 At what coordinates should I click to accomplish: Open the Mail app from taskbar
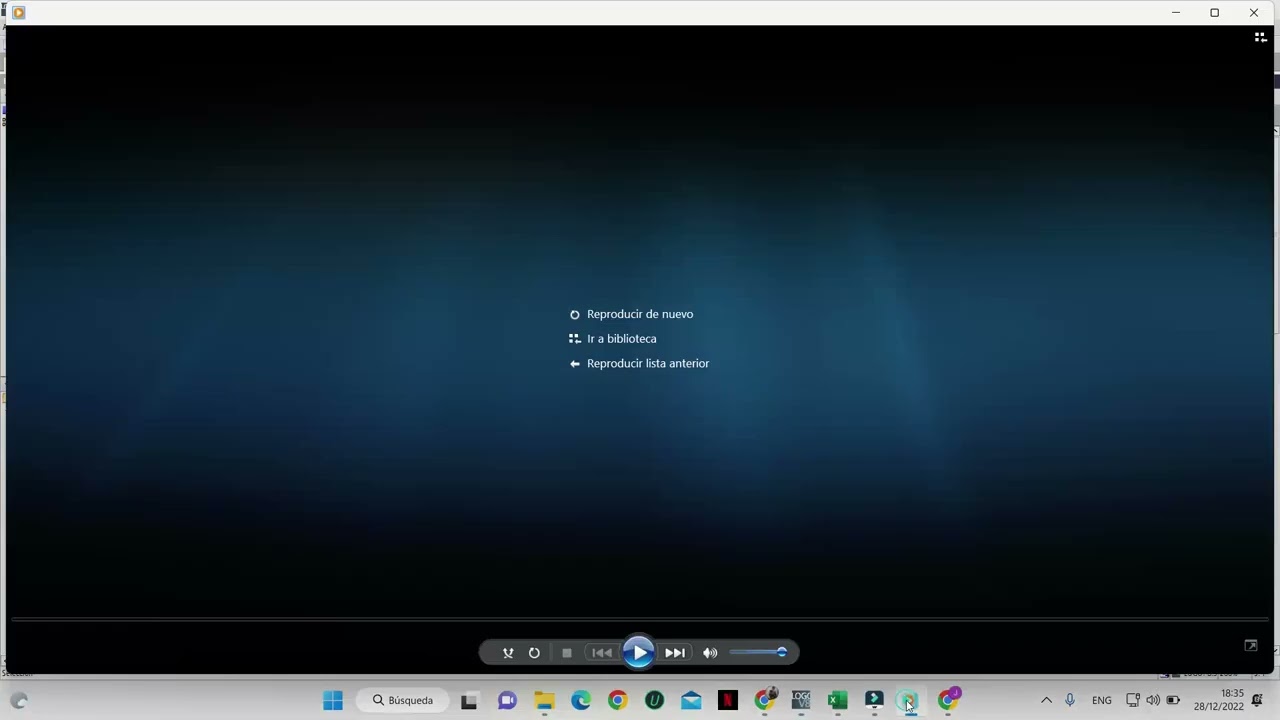pyautogui.click(x=691, y=700)
